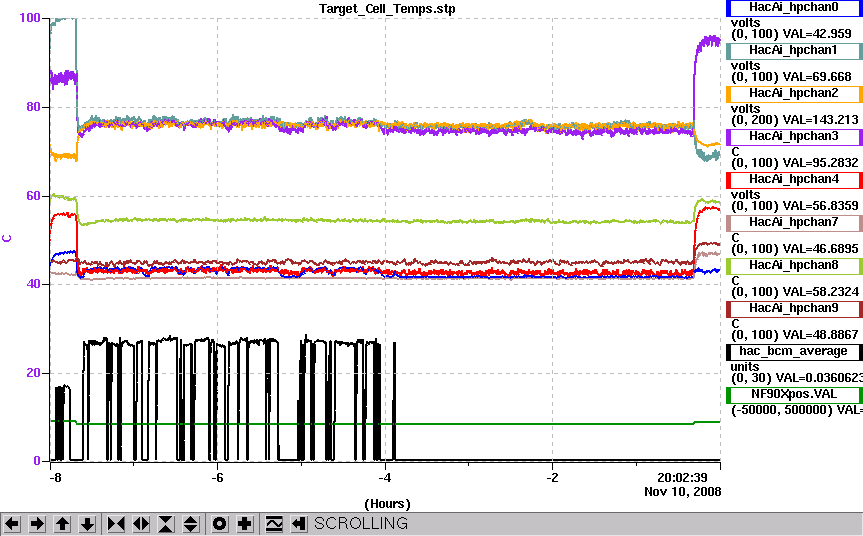Image resolution: width=863 pixels, height=536 pixels.
Task: Click the VAL=42.959 reading
Action: point(817,34)
